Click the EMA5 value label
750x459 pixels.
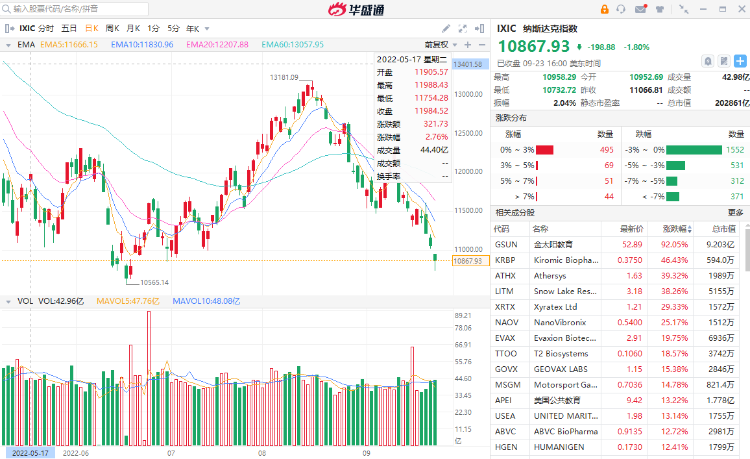[x=69, y=44]
